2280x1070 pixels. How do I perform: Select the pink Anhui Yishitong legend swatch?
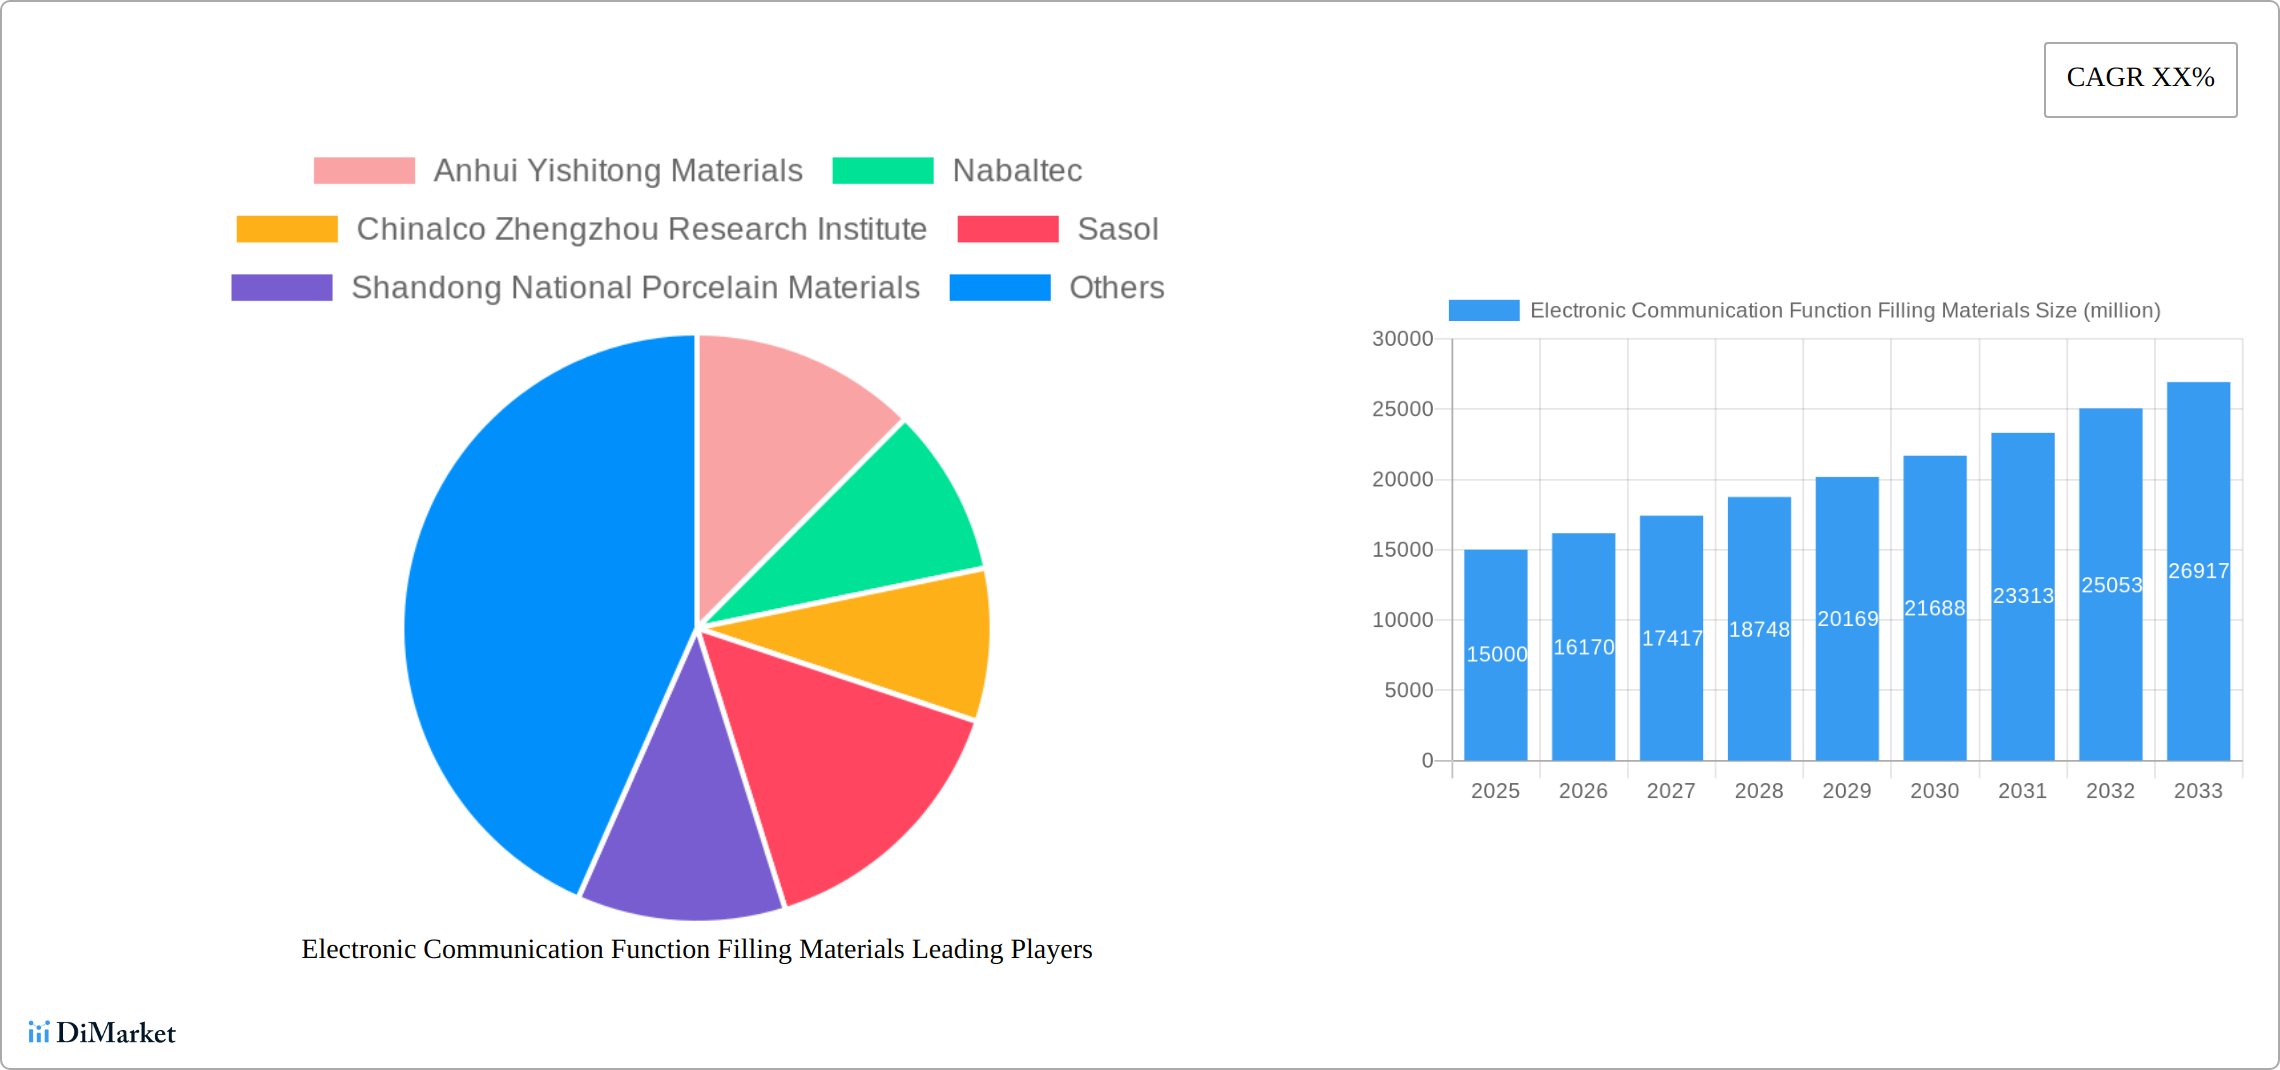(363, 170)
